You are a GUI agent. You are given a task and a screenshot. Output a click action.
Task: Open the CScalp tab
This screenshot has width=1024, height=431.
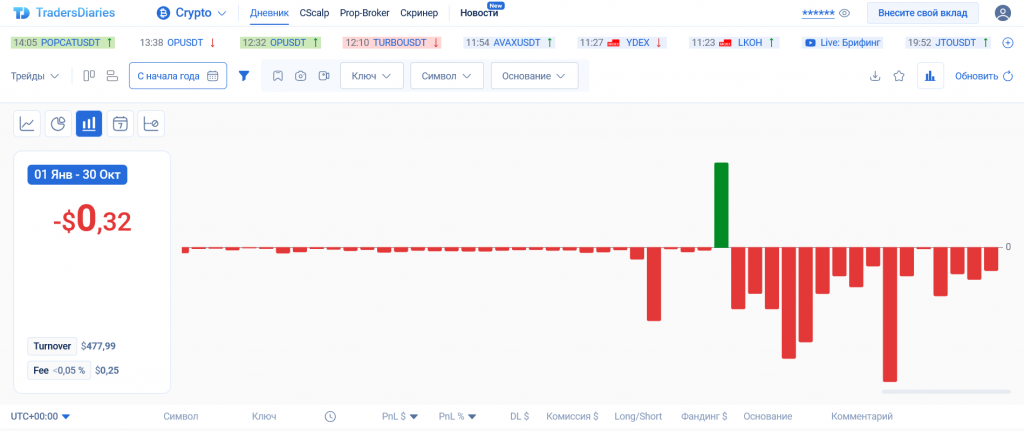point(314,12)
